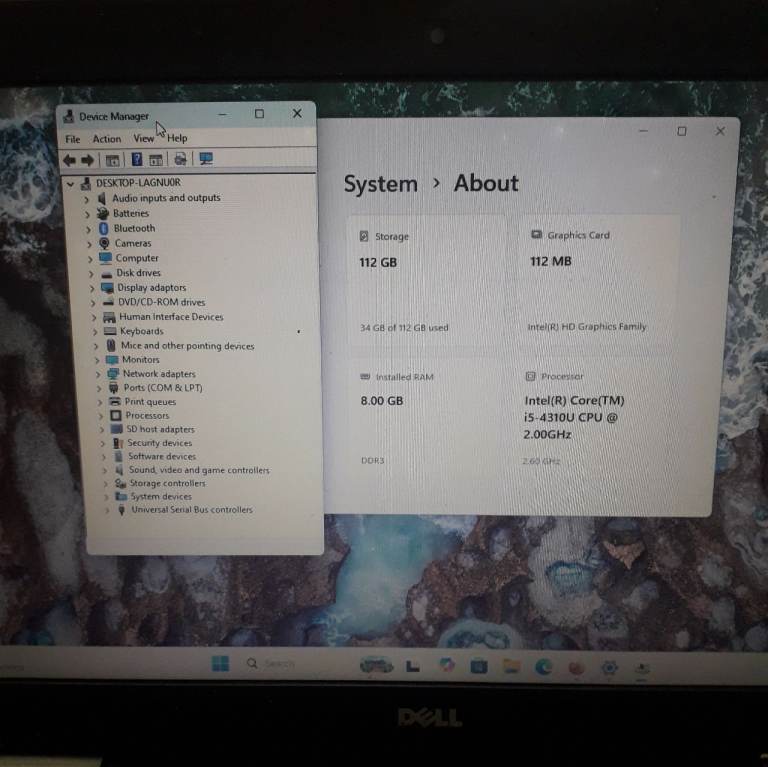Click the mouse icon for pointing devices
The width and height of the screenshot is (768, 767).
click(111, 345)
